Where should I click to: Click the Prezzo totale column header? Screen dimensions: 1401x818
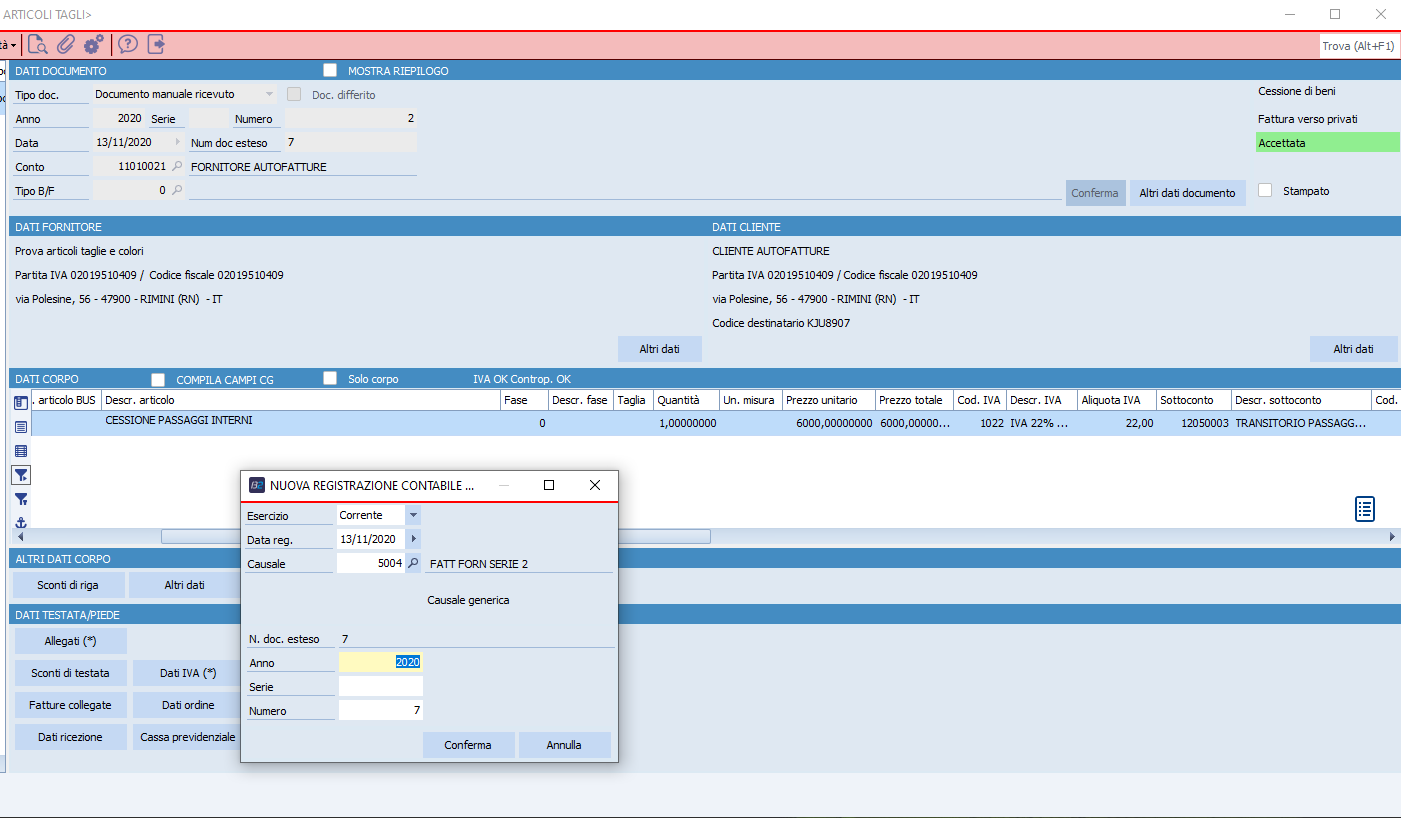point(914,400)
